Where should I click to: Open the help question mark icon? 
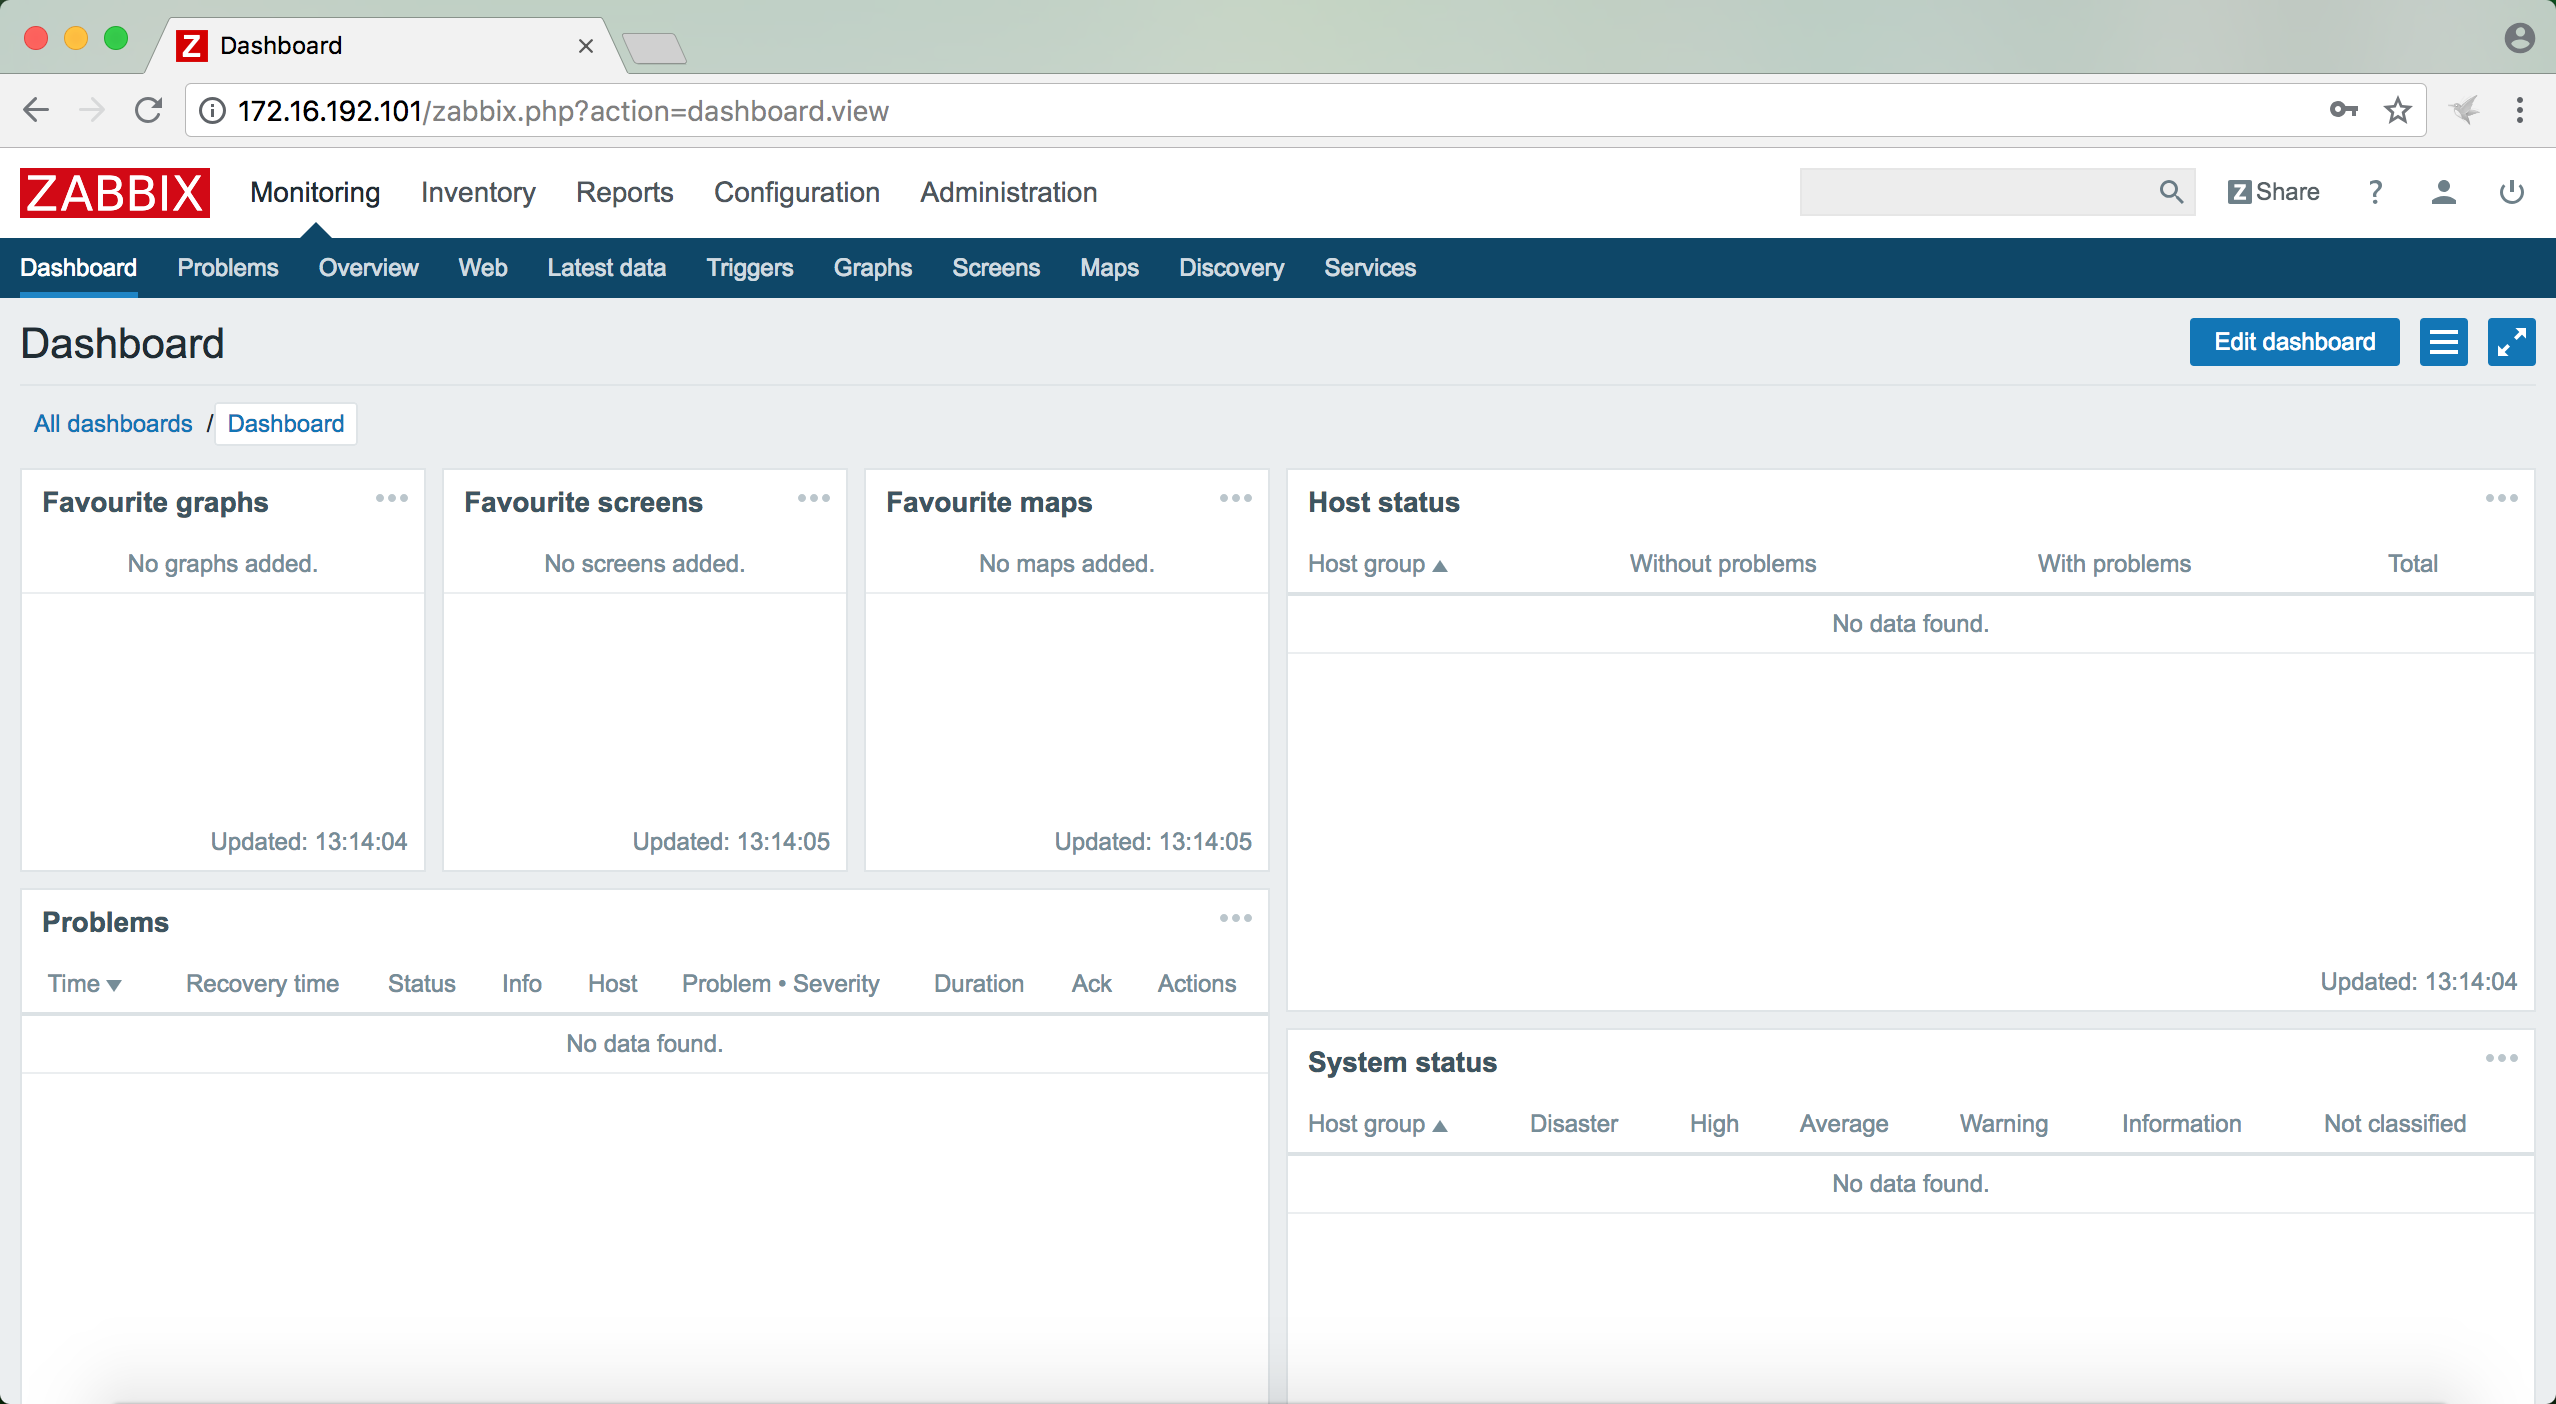tap(2375, 192)
